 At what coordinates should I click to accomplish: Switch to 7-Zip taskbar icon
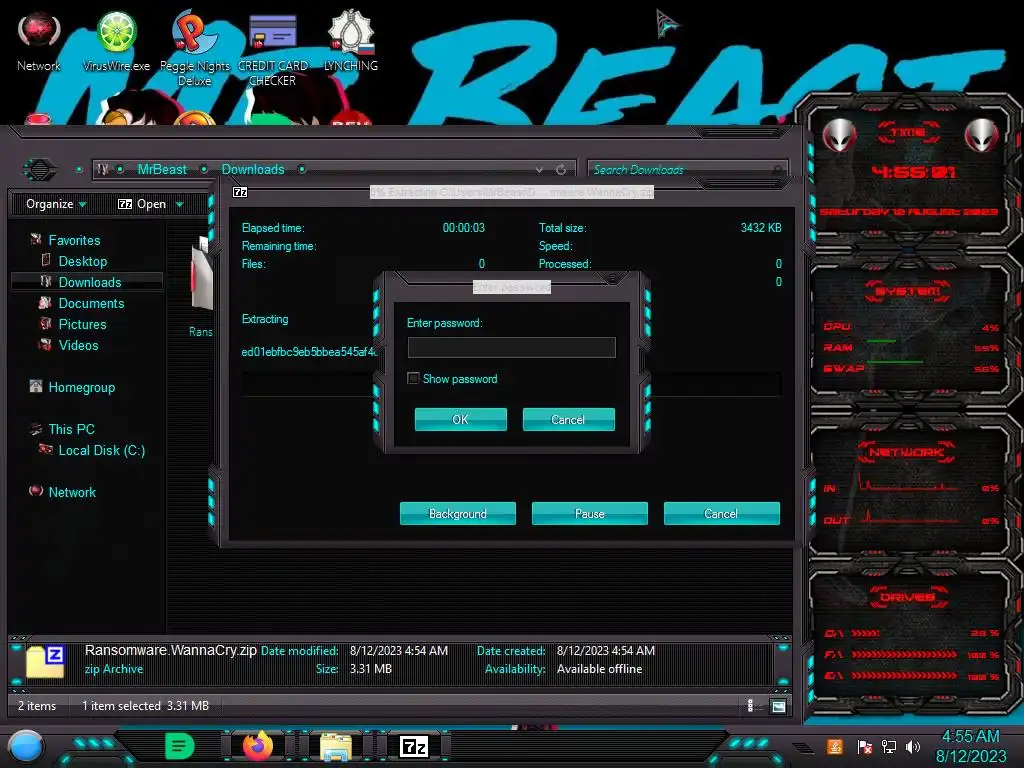[x=414, y=746]
